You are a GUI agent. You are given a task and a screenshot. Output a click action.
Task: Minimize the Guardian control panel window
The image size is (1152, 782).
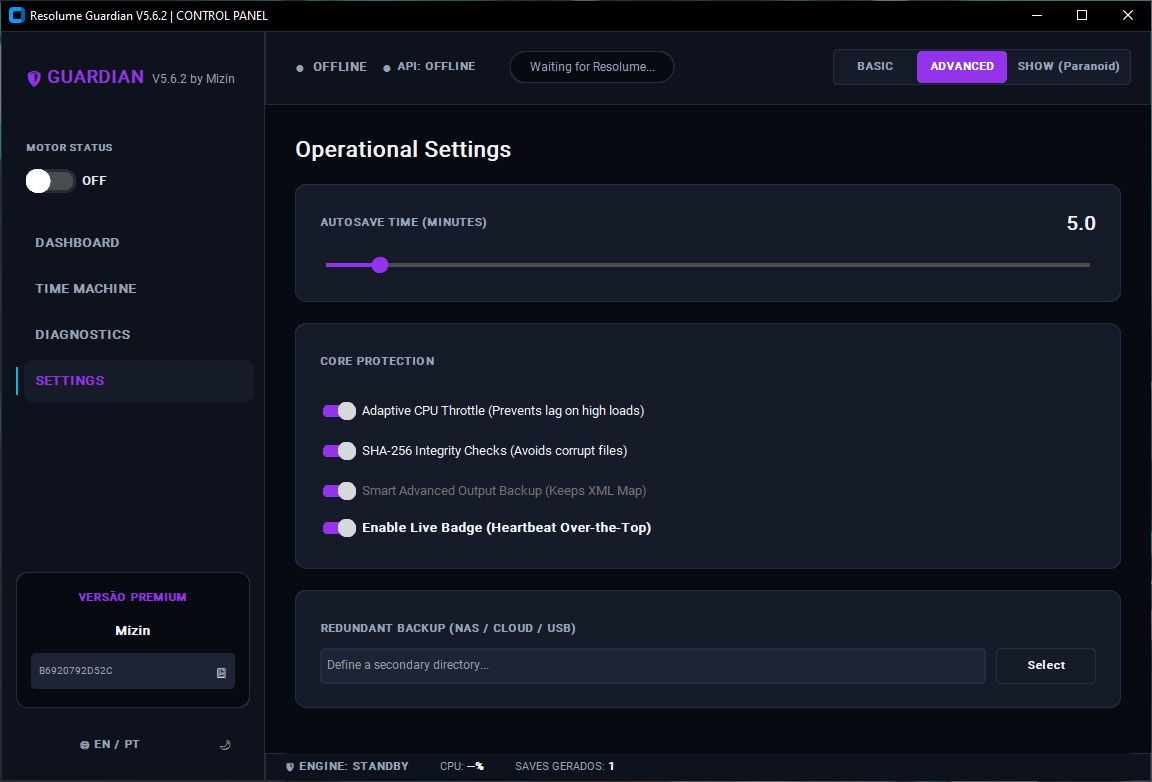(x=1037, y=15)
